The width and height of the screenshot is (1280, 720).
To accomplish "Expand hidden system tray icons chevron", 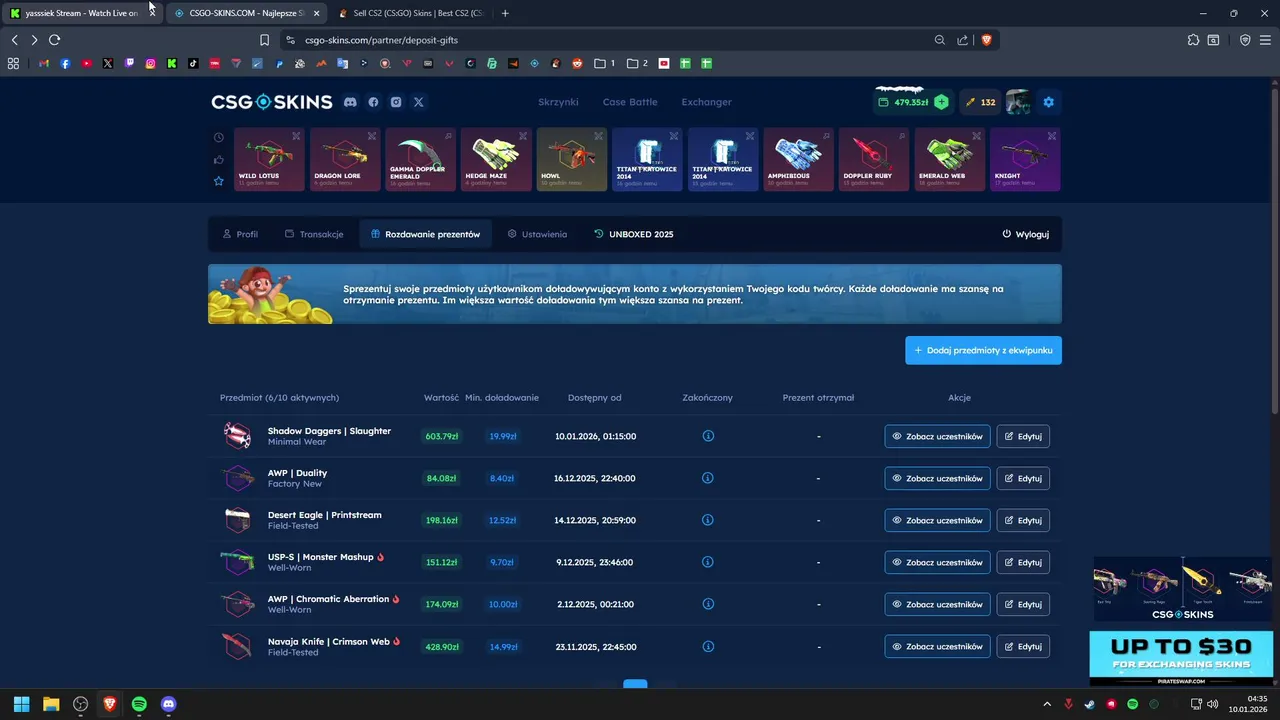I will point(1047,704).
